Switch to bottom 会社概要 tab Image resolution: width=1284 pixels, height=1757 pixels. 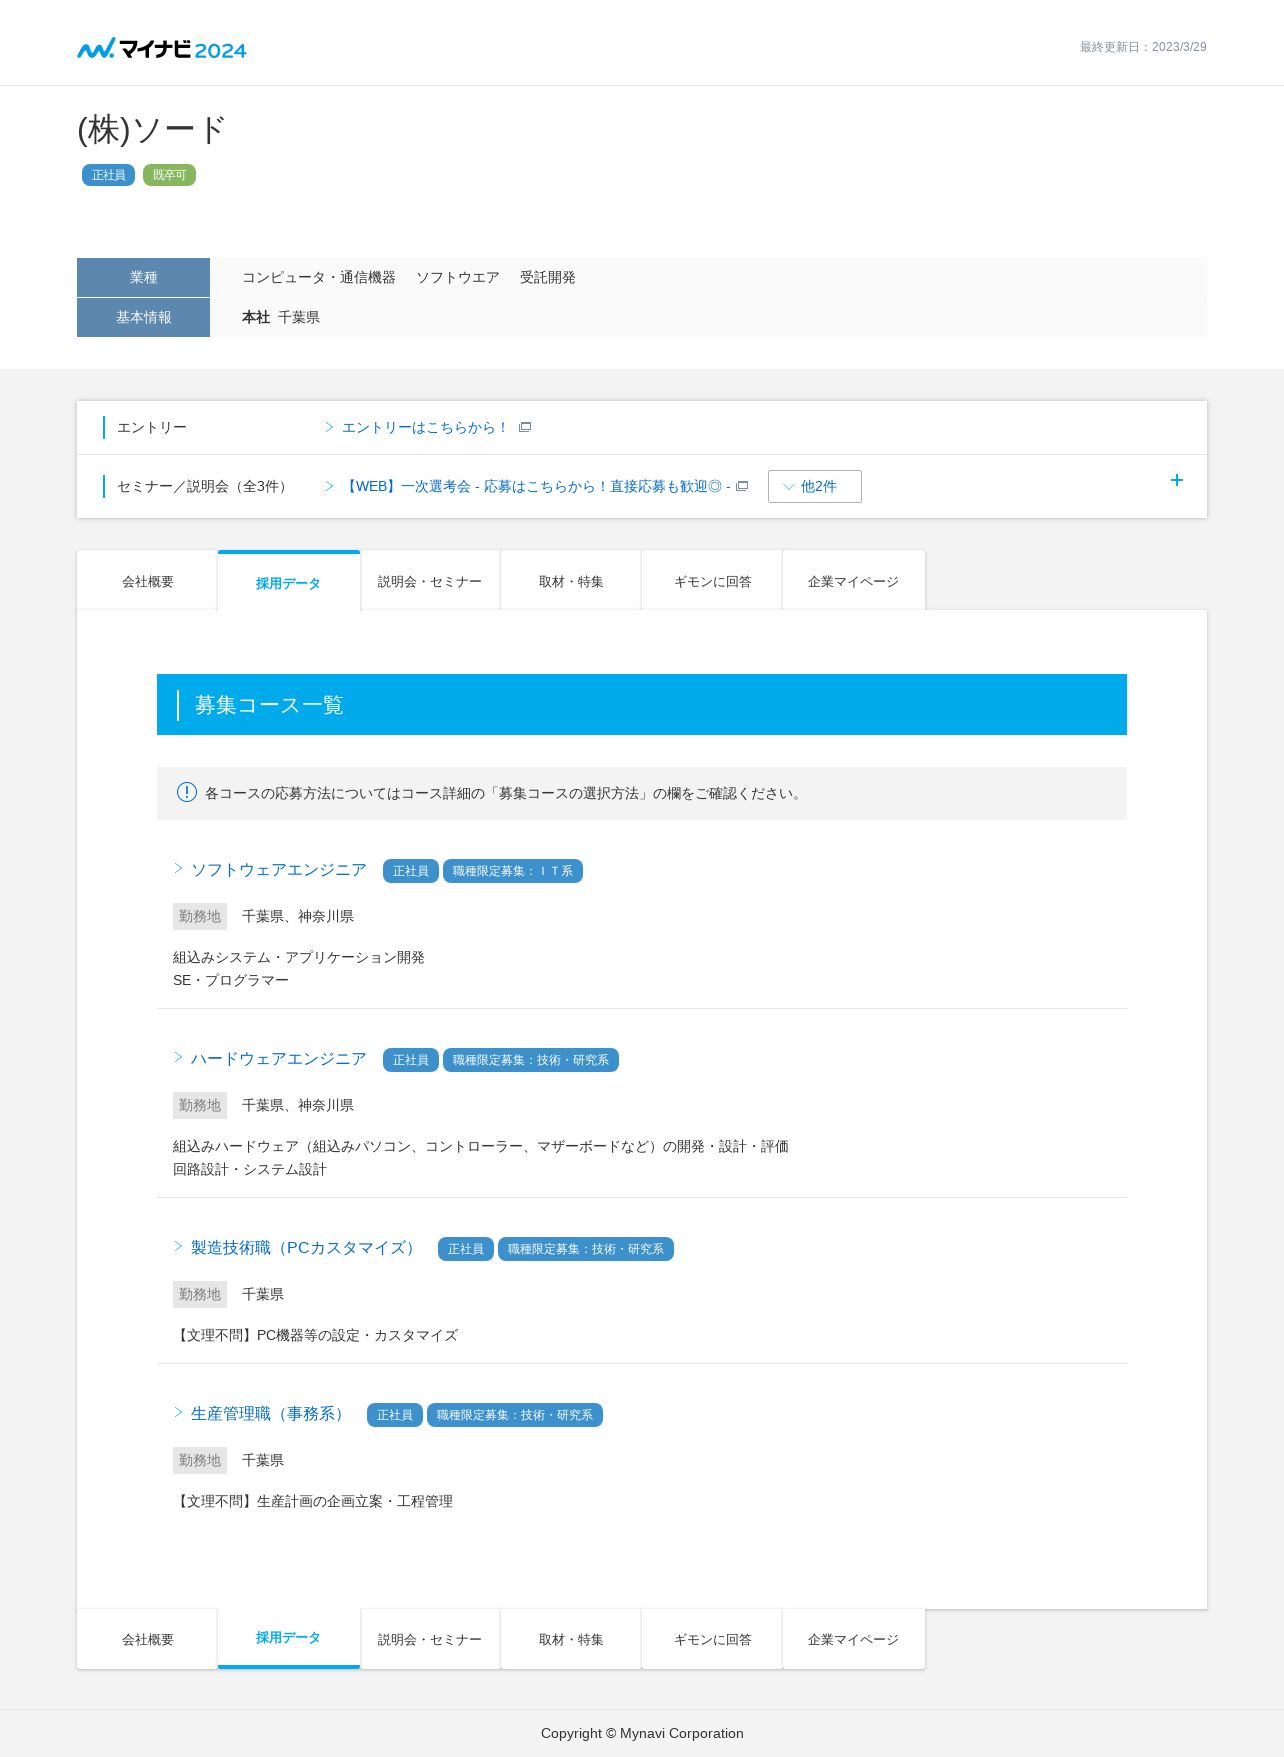[x=147, y=1639]
